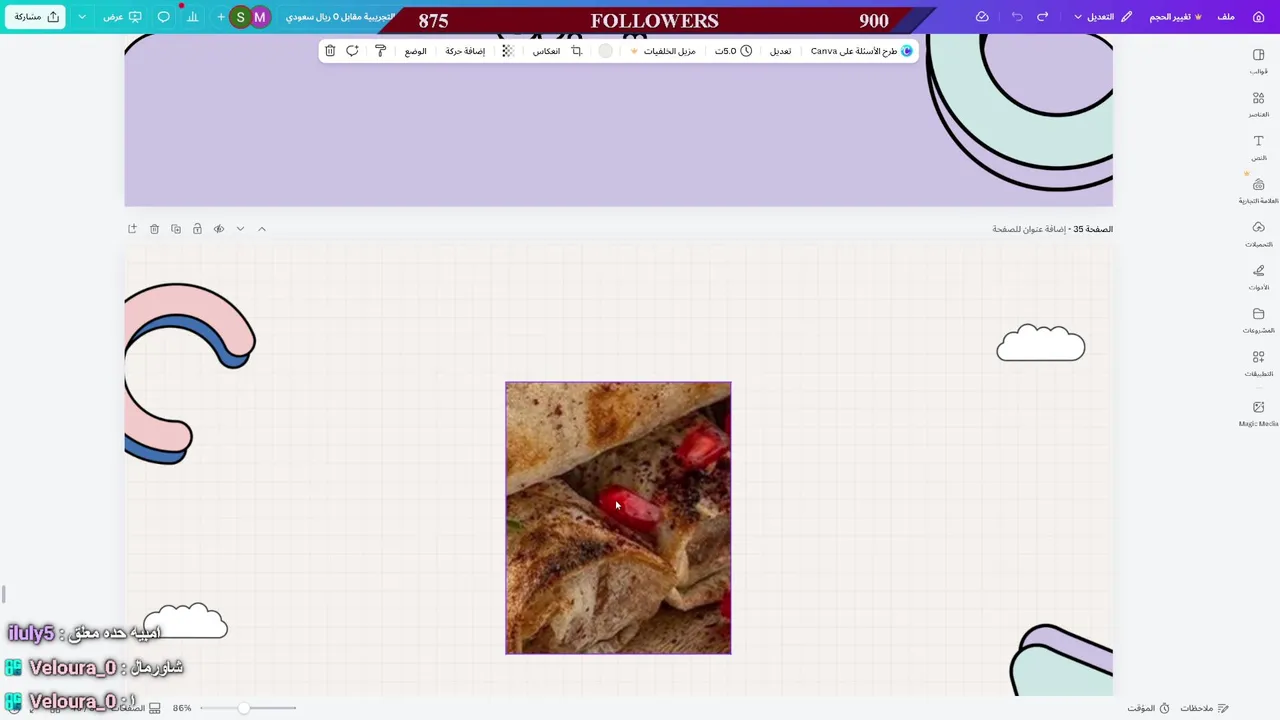Select the copy style paint roller icon

(380, 51)
